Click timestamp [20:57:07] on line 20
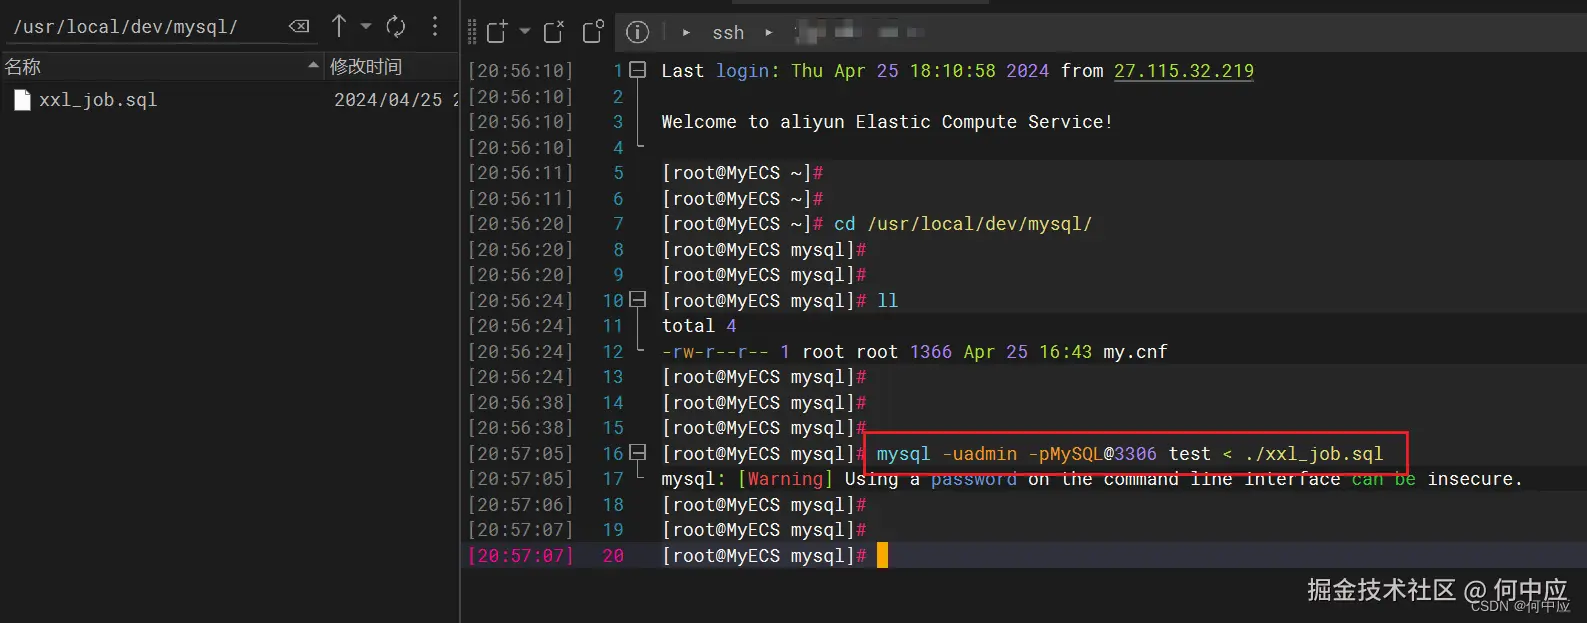The height and width of the screenshot is (623, 1587). click(521, 555)
